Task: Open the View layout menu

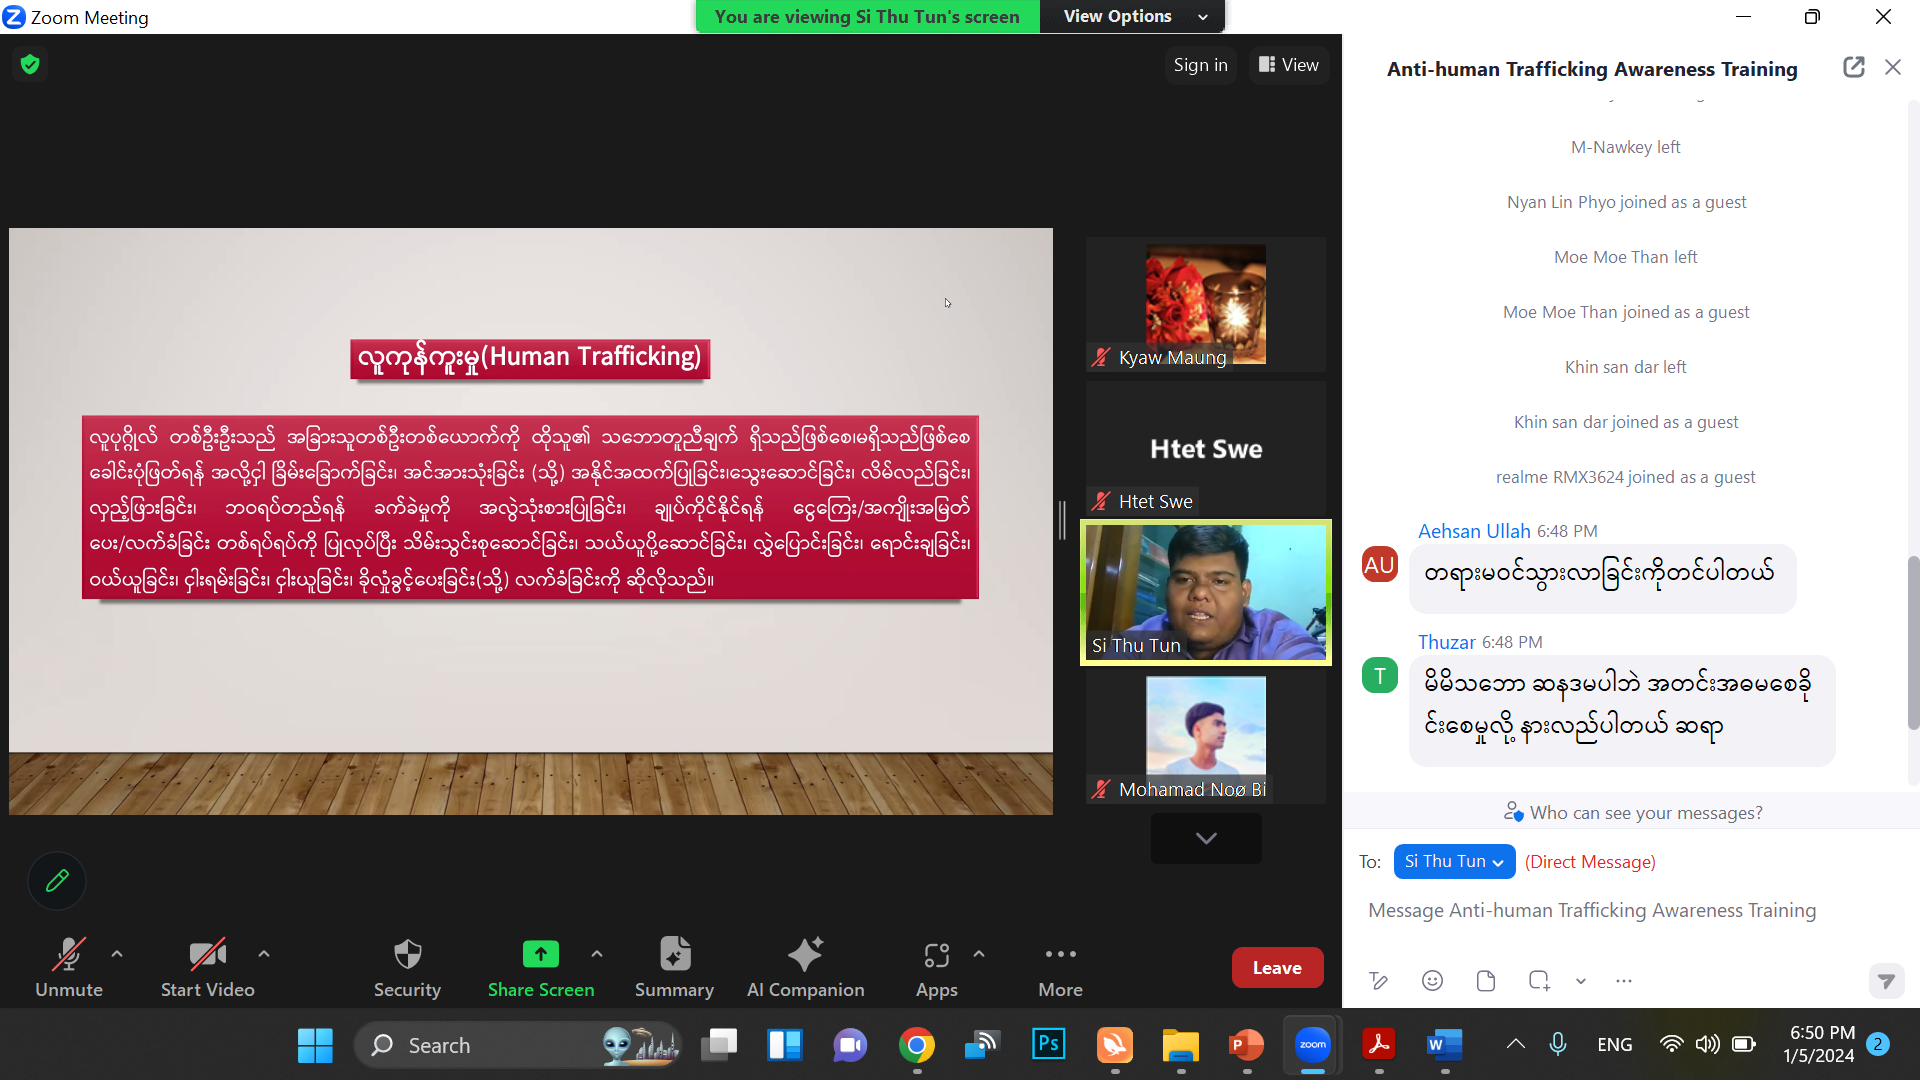Action: 1289,65
